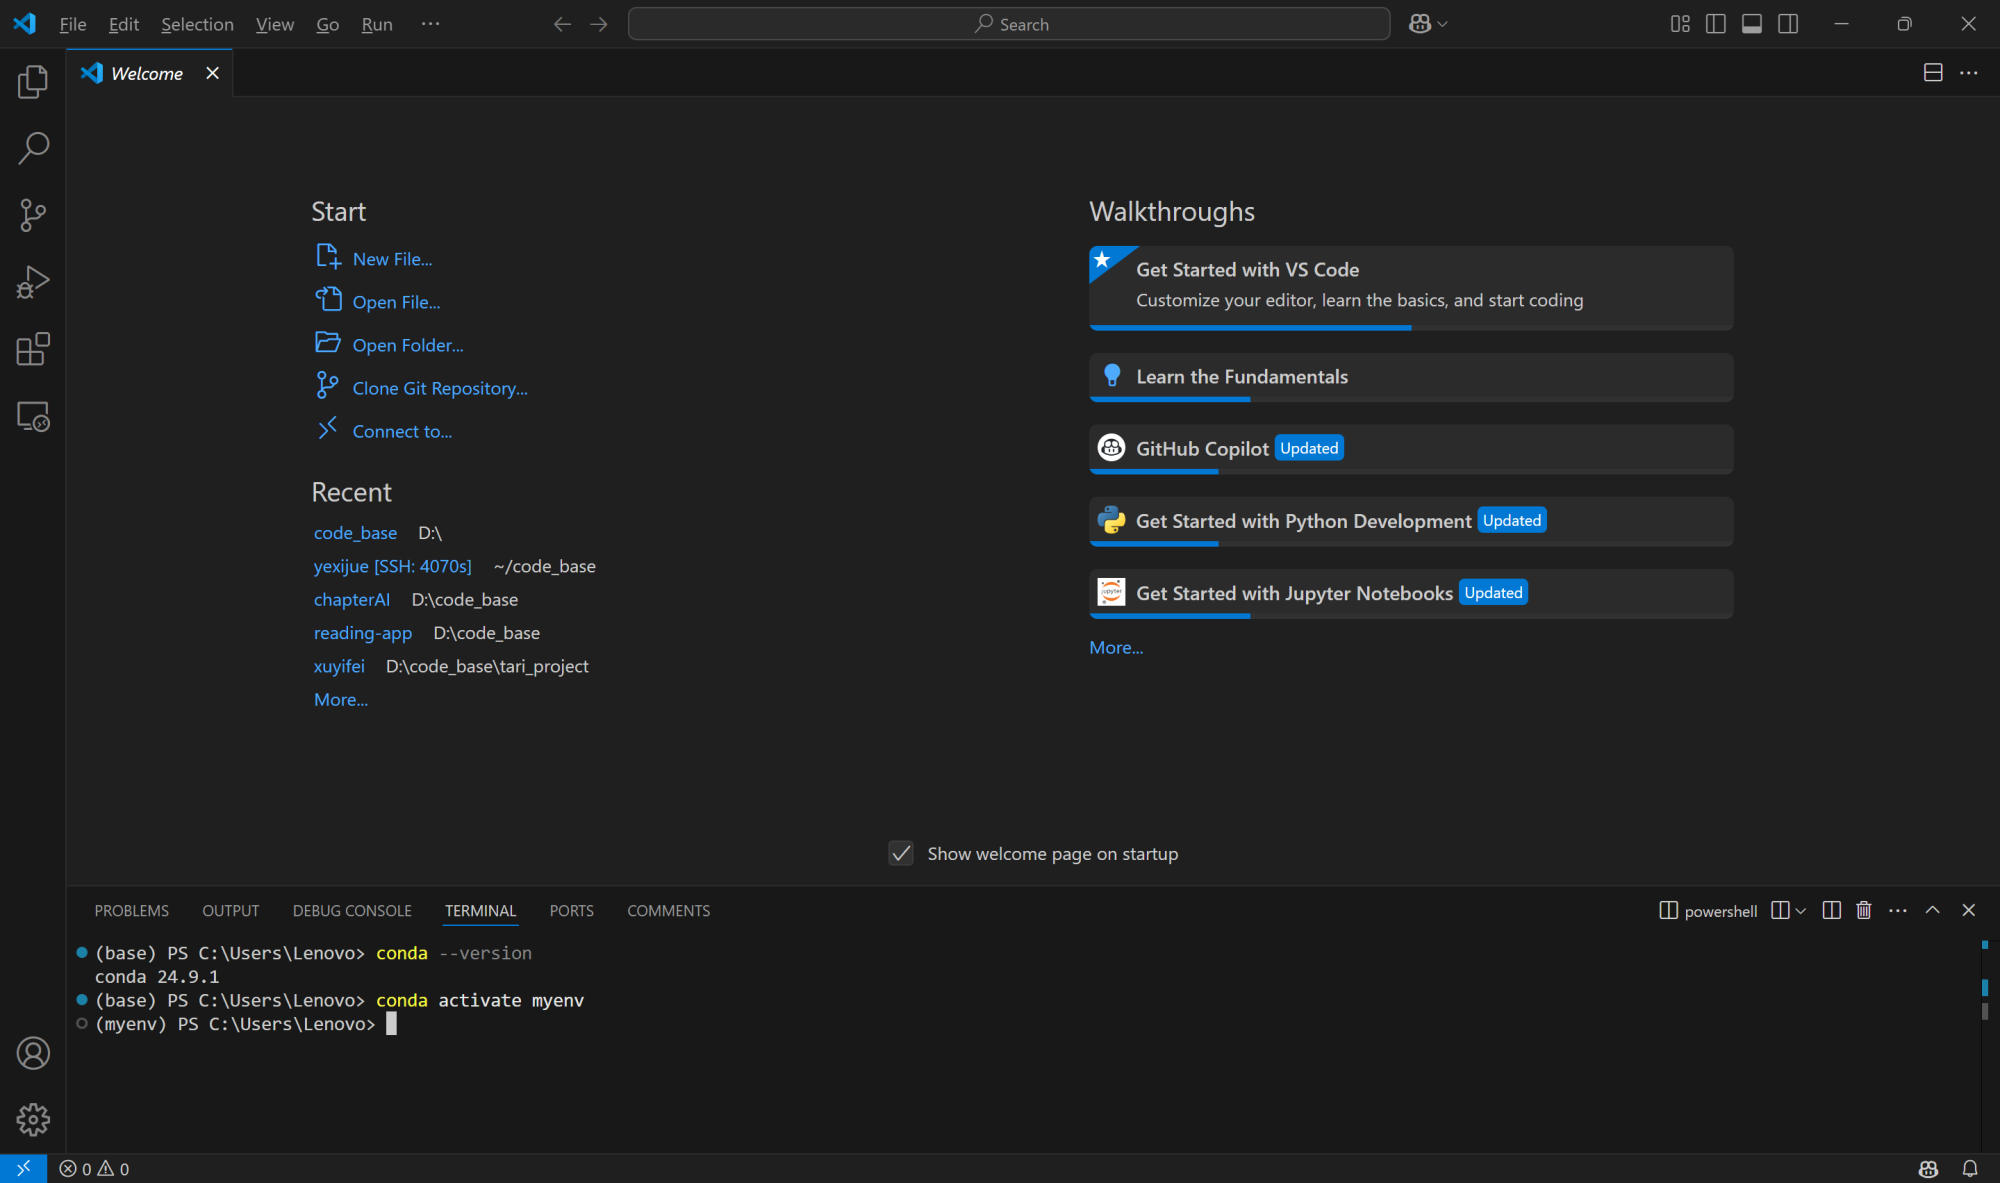Switch to the PORTS tab

click(x=572, y=910)
